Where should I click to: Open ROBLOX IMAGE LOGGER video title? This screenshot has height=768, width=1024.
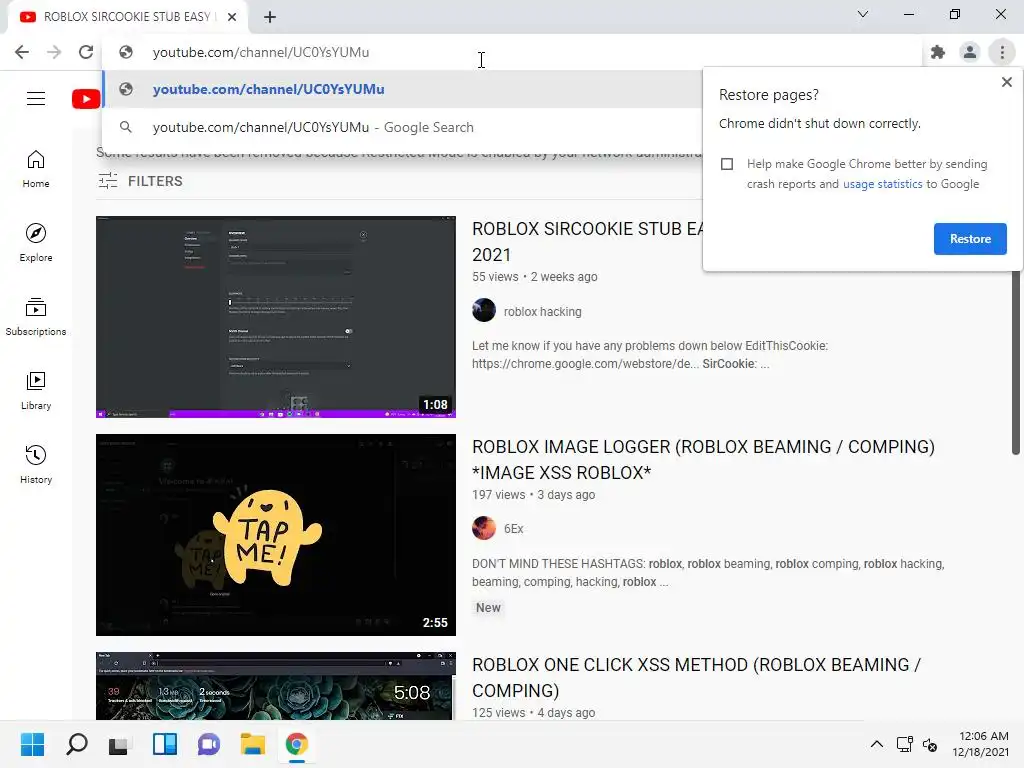(x=703, y=460)
